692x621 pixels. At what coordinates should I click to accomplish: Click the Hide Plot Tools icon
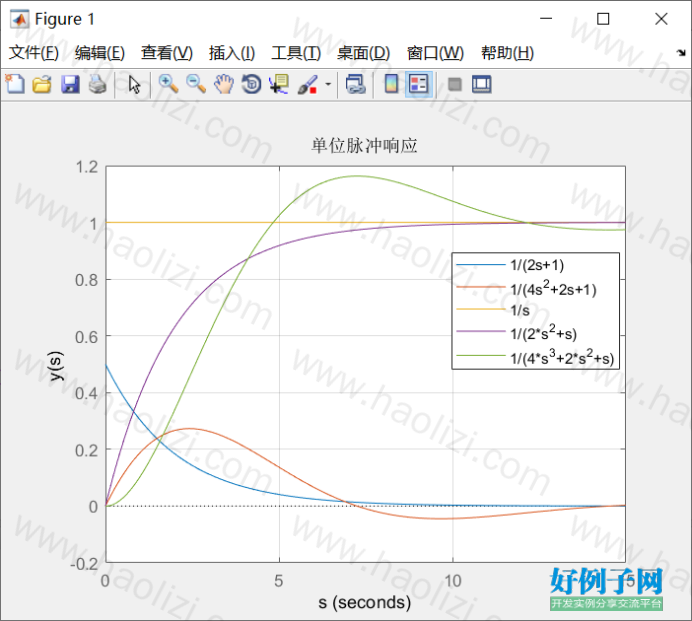[x=455, y=84]
